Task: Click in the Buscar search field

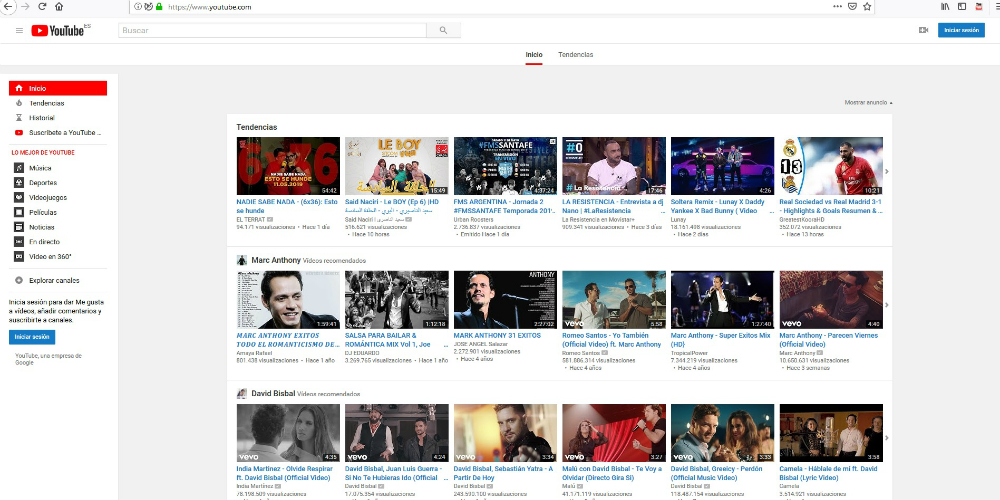Action: pos(272,30)
